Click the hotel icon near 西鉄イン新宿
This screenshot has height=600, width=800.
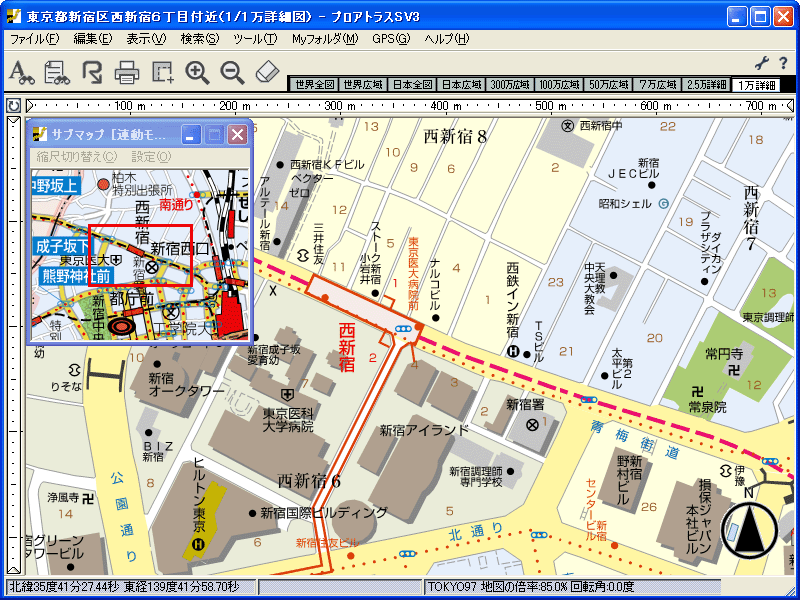click(x=513, y=352)
